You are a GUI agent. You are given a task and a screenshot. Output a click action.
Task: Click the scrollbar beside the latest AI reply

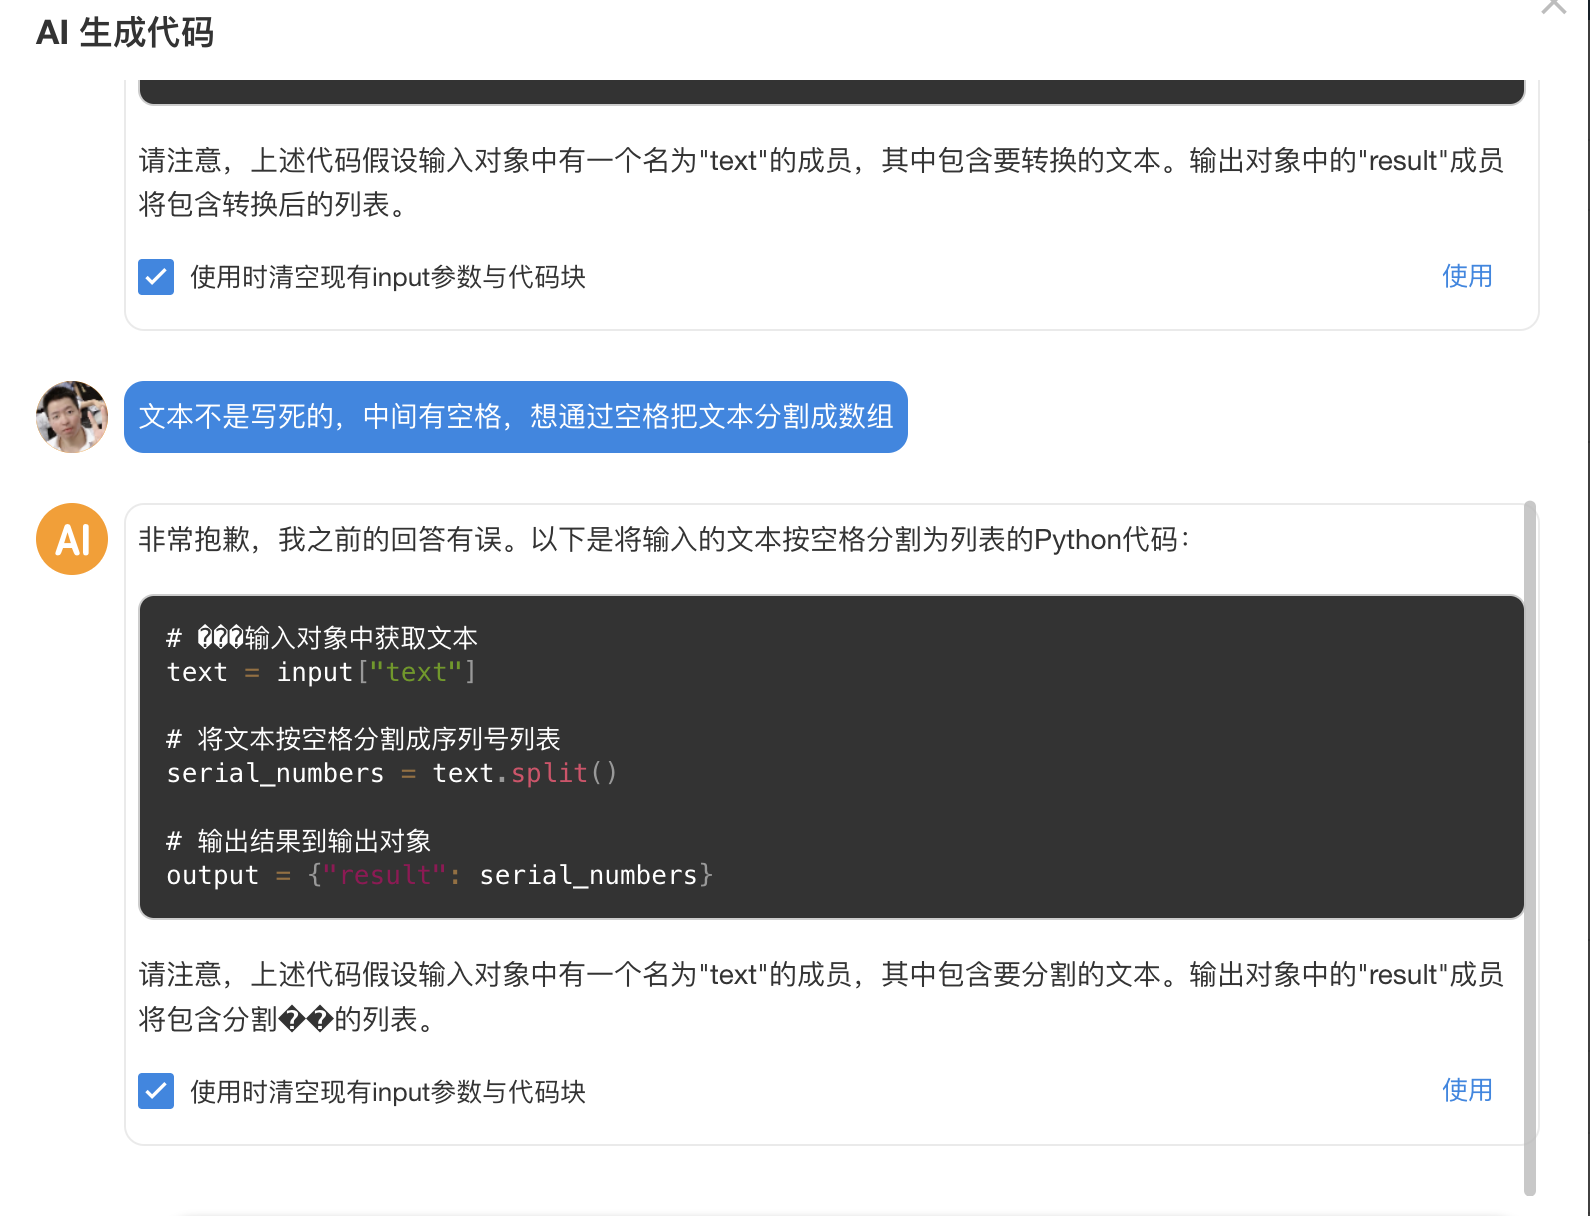coord(1529,848)
